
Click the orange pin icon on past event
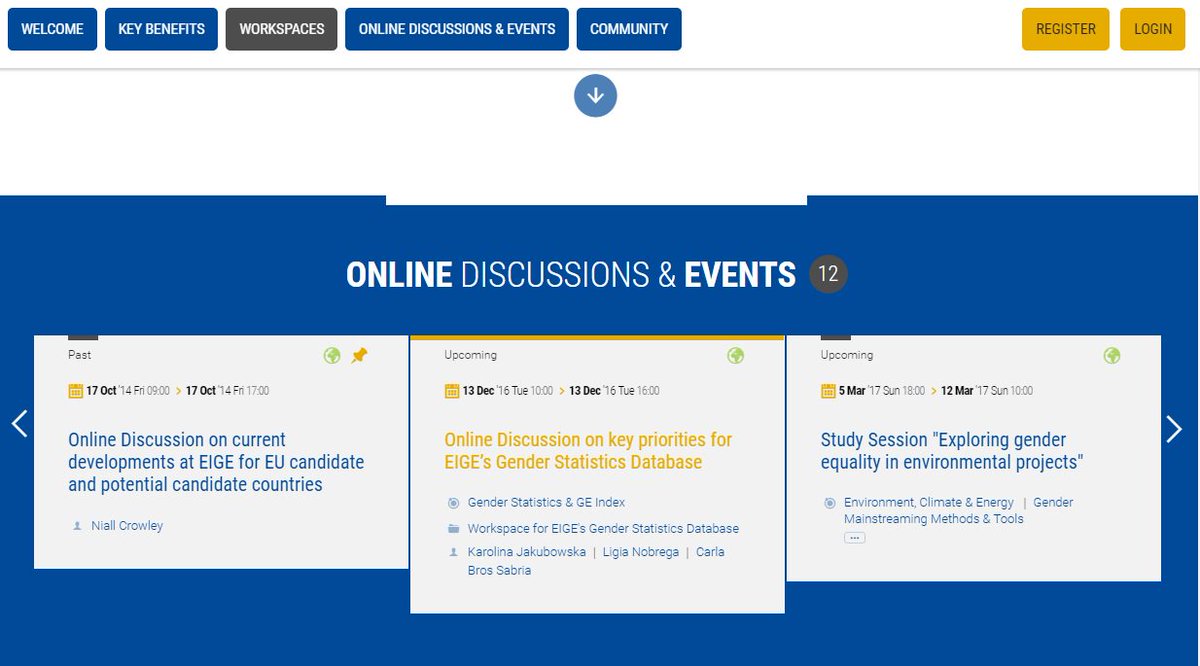(x=359, y=356)
